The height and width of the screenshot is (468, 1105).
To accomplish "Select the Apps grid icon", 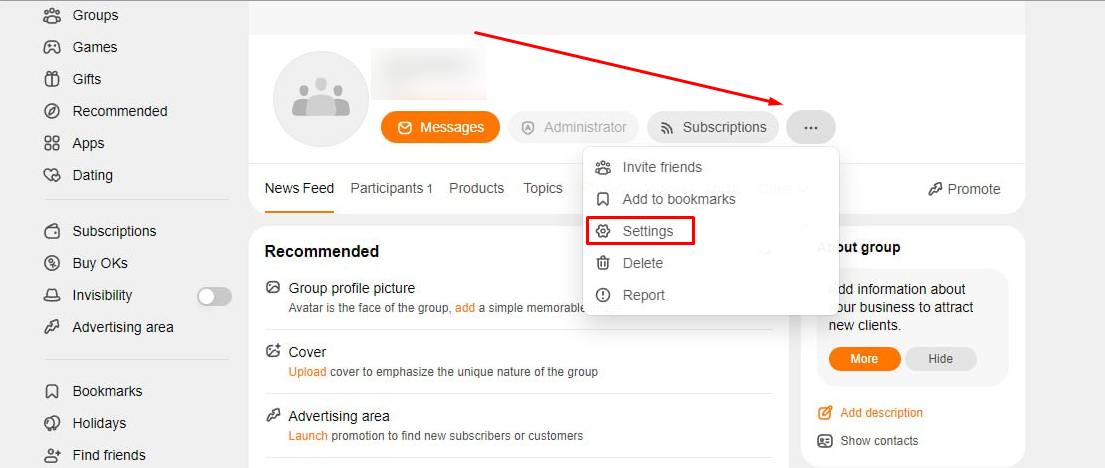I will point(51,143).
